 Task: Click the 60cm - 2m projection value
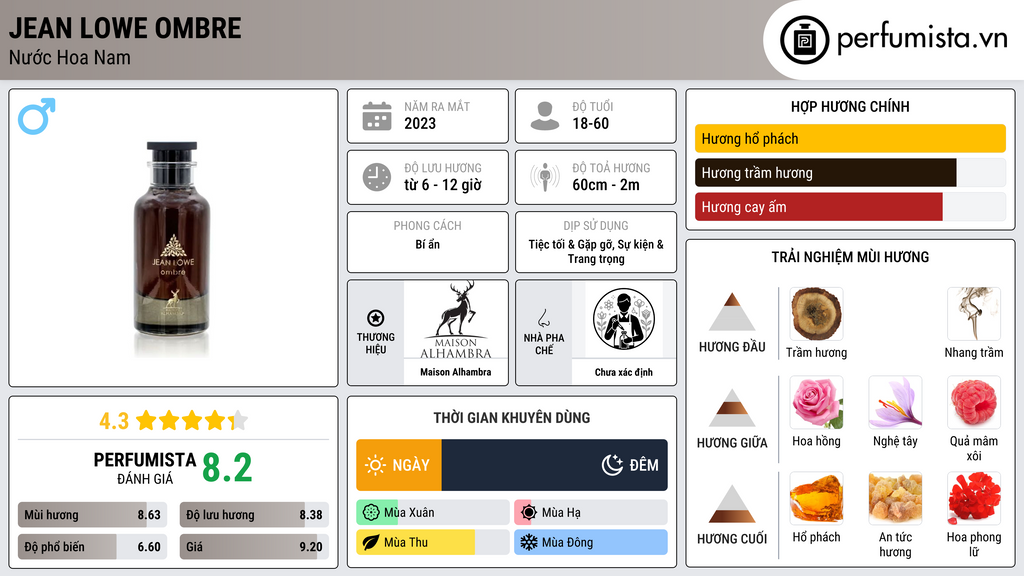[606, 185]
